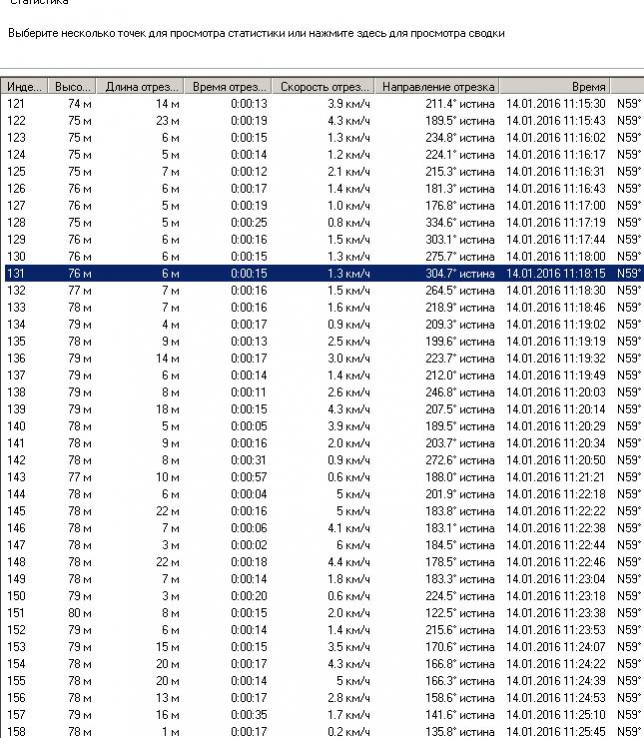Sort by the Высота column header

[73, 87]
